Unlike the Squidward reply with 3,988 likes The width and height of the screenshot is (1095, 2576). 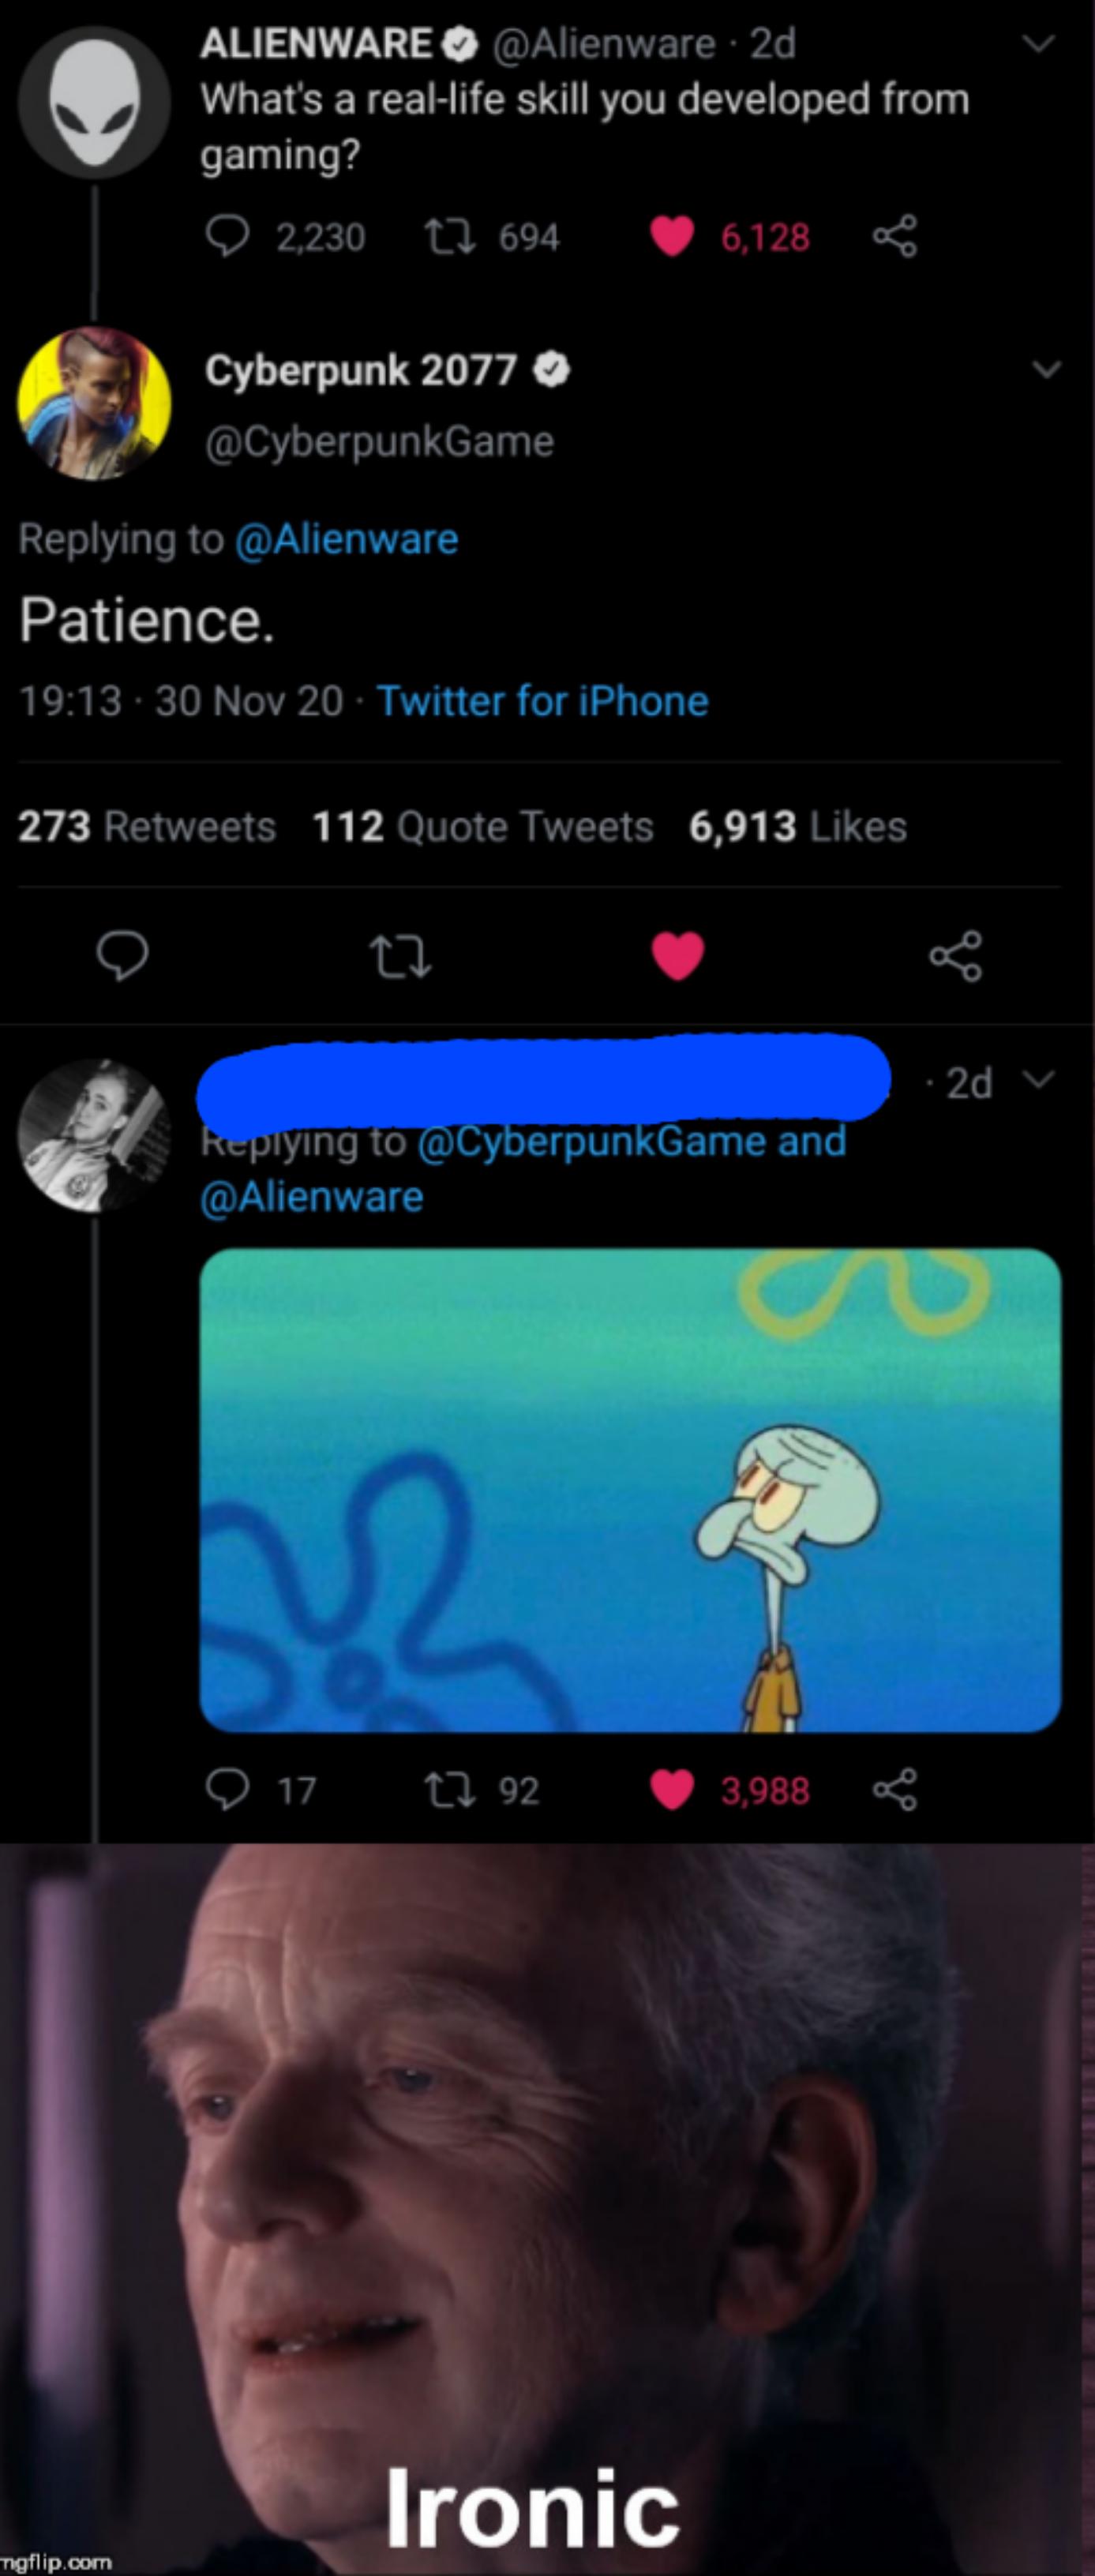[672, 1790]
